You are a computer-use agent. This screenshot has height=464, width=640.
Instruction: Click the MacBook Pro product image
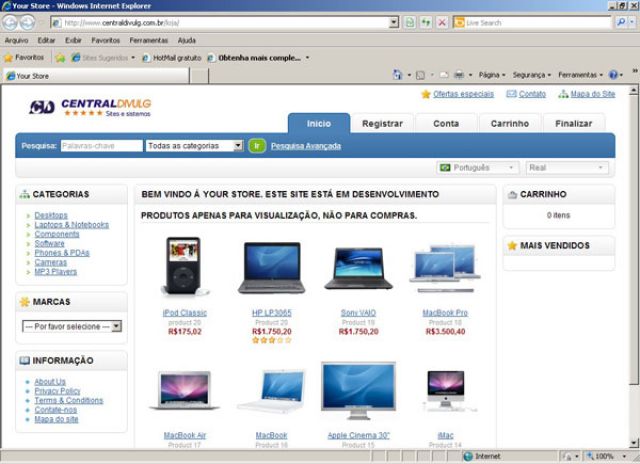click(445, 268)
